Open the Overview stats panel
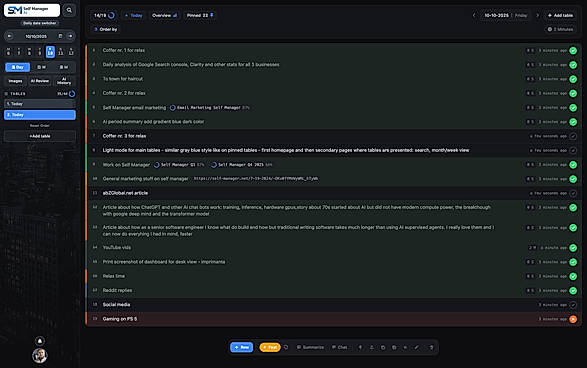The image size is (587, 368). pyautogui.click(x=164, y=15)
